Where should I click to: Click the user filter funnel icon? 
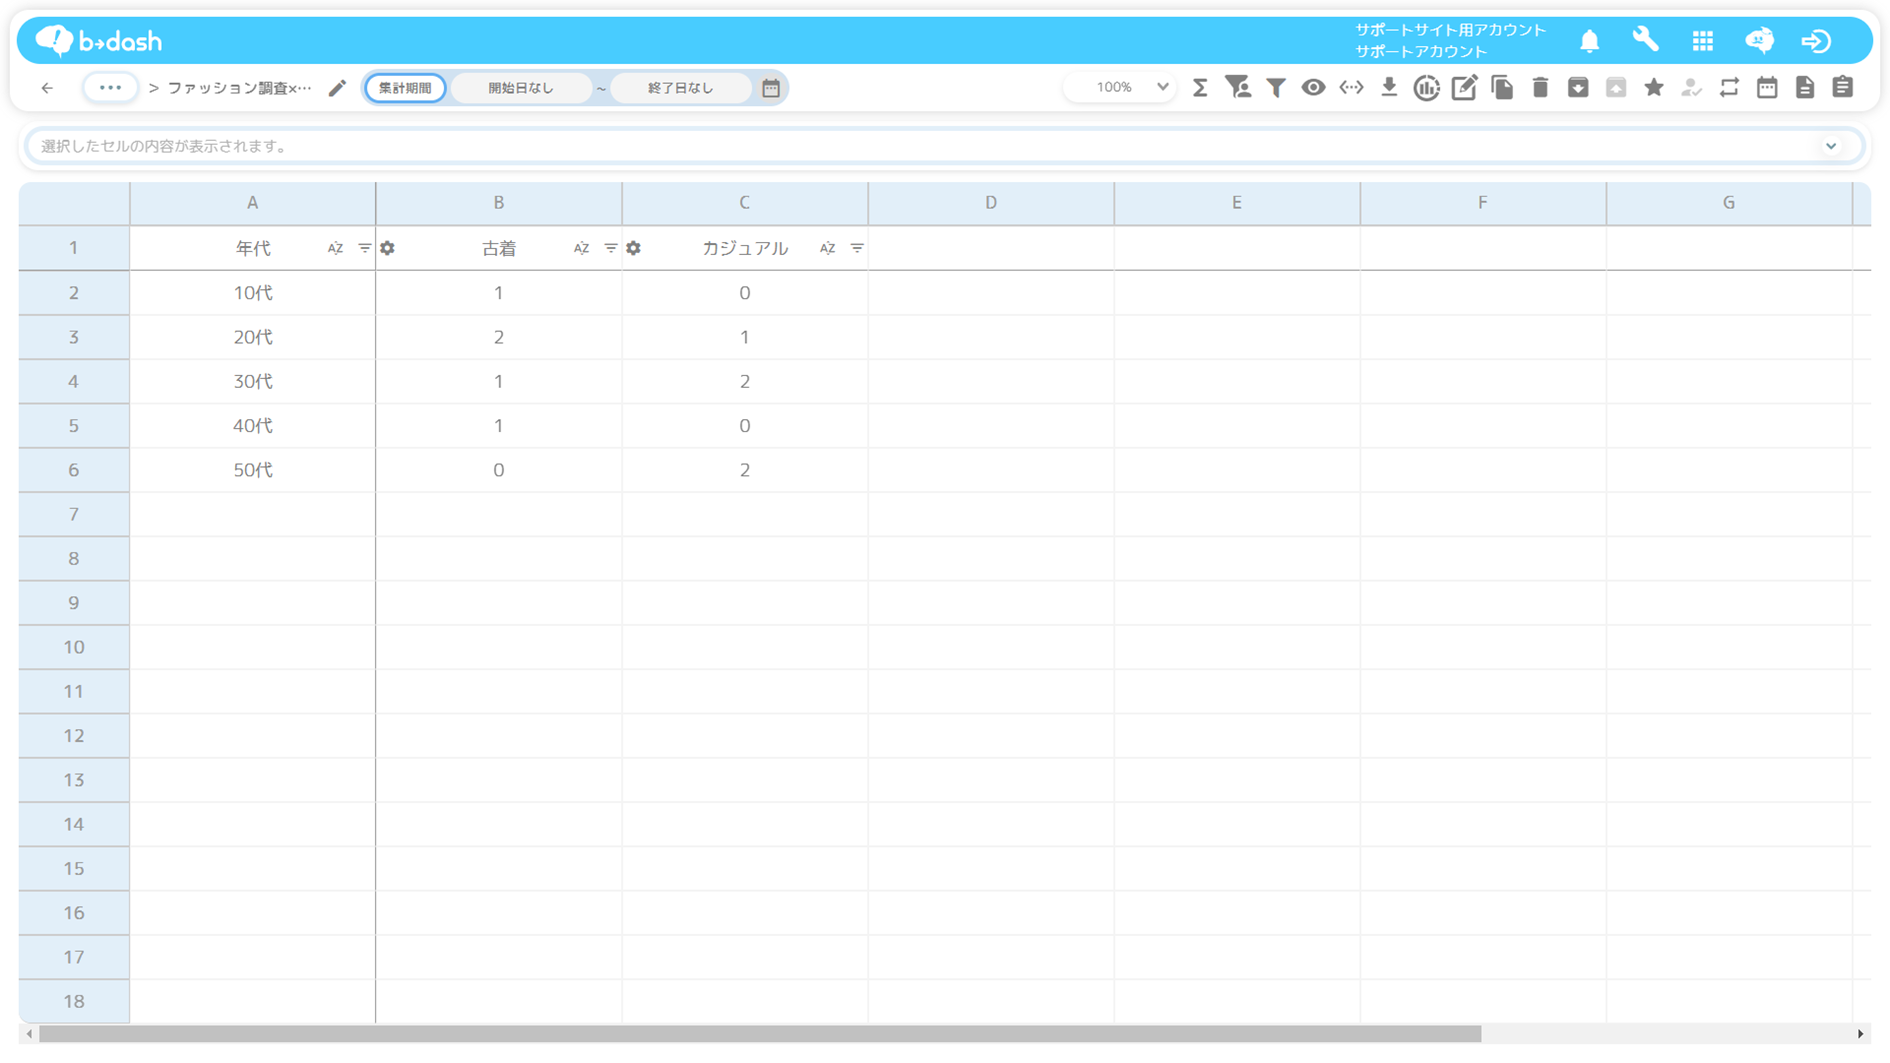coord(1238,88)
